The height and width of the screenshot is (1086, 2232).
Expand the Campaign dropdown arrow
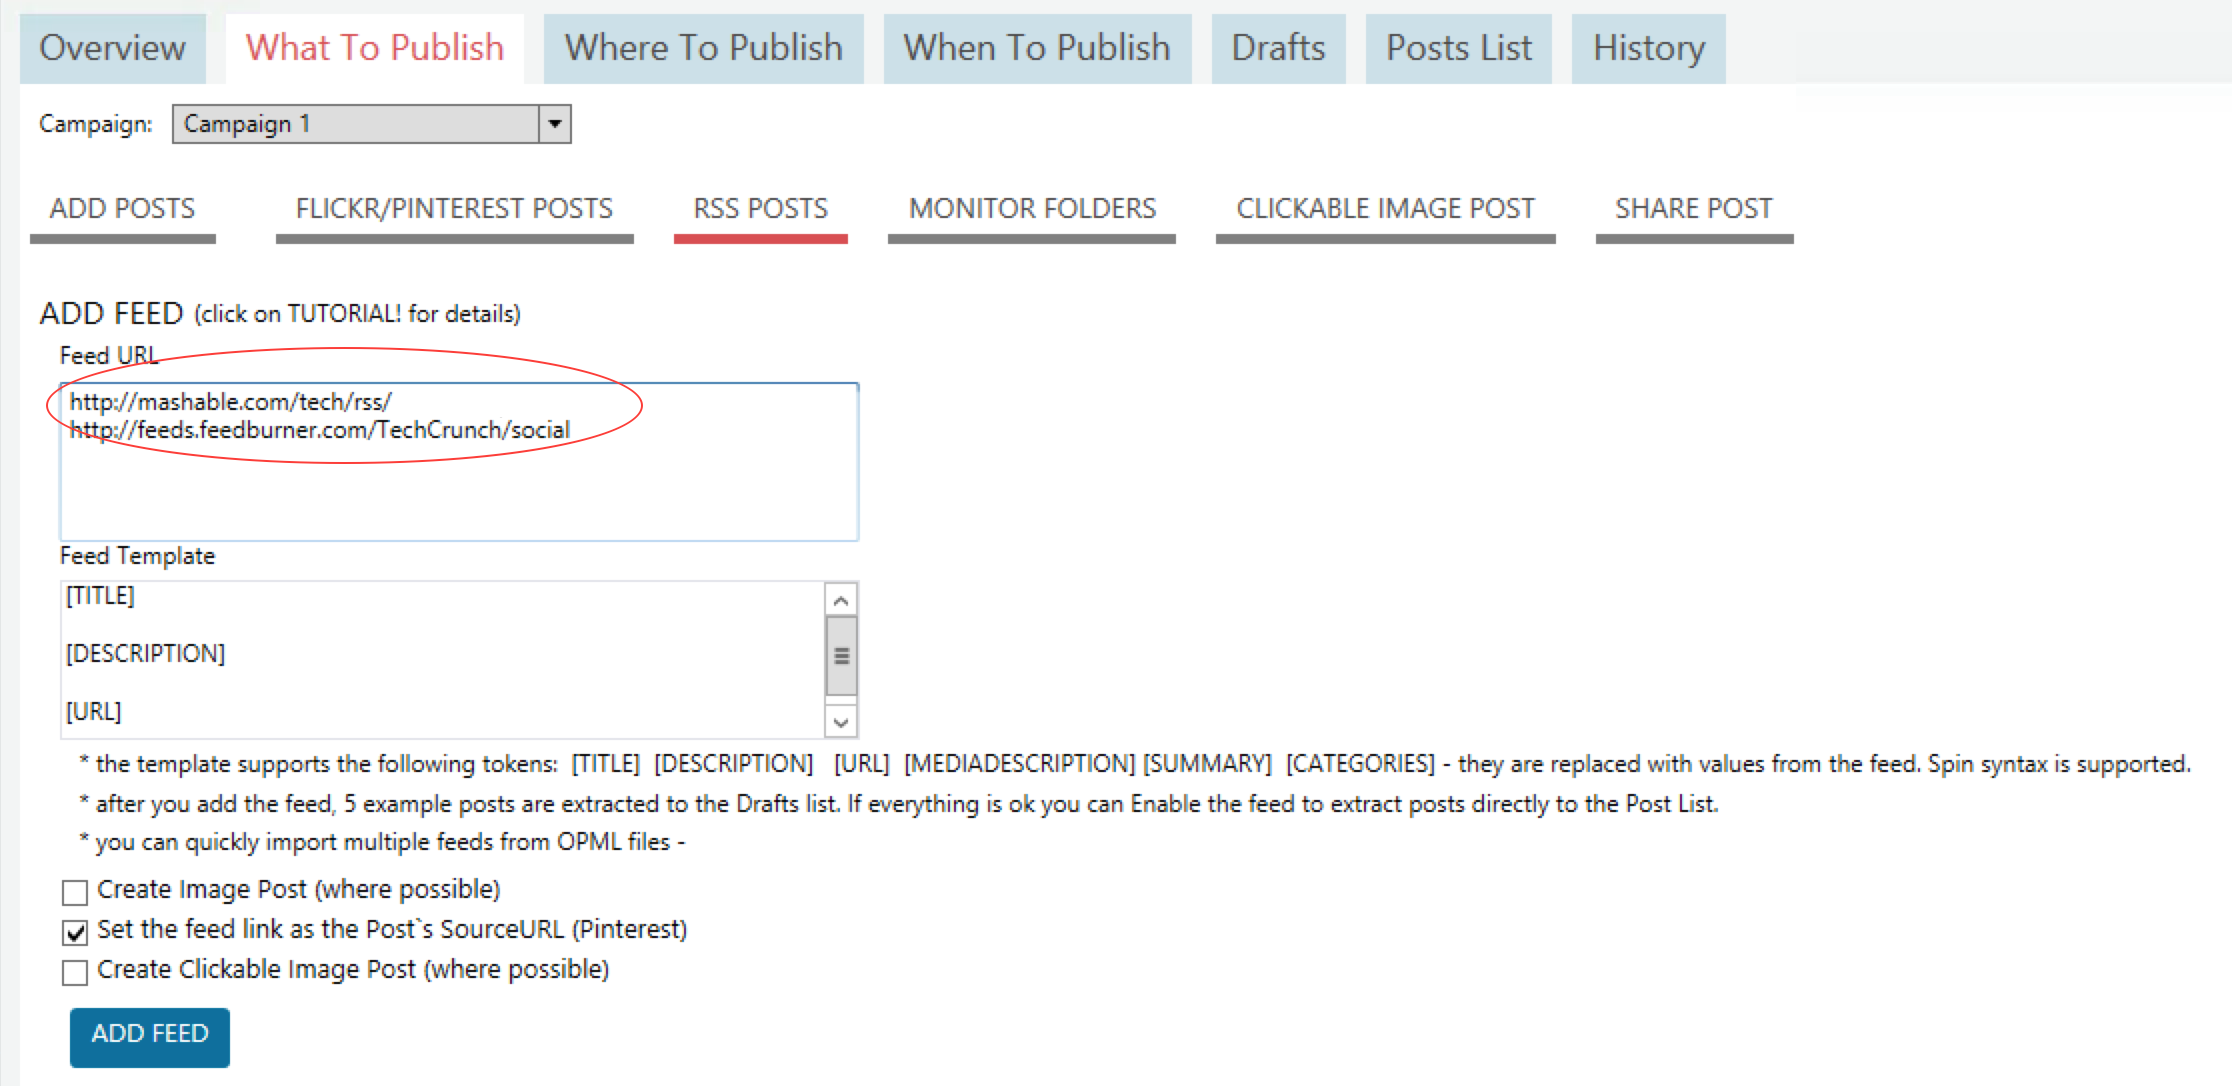coord(555,124)
